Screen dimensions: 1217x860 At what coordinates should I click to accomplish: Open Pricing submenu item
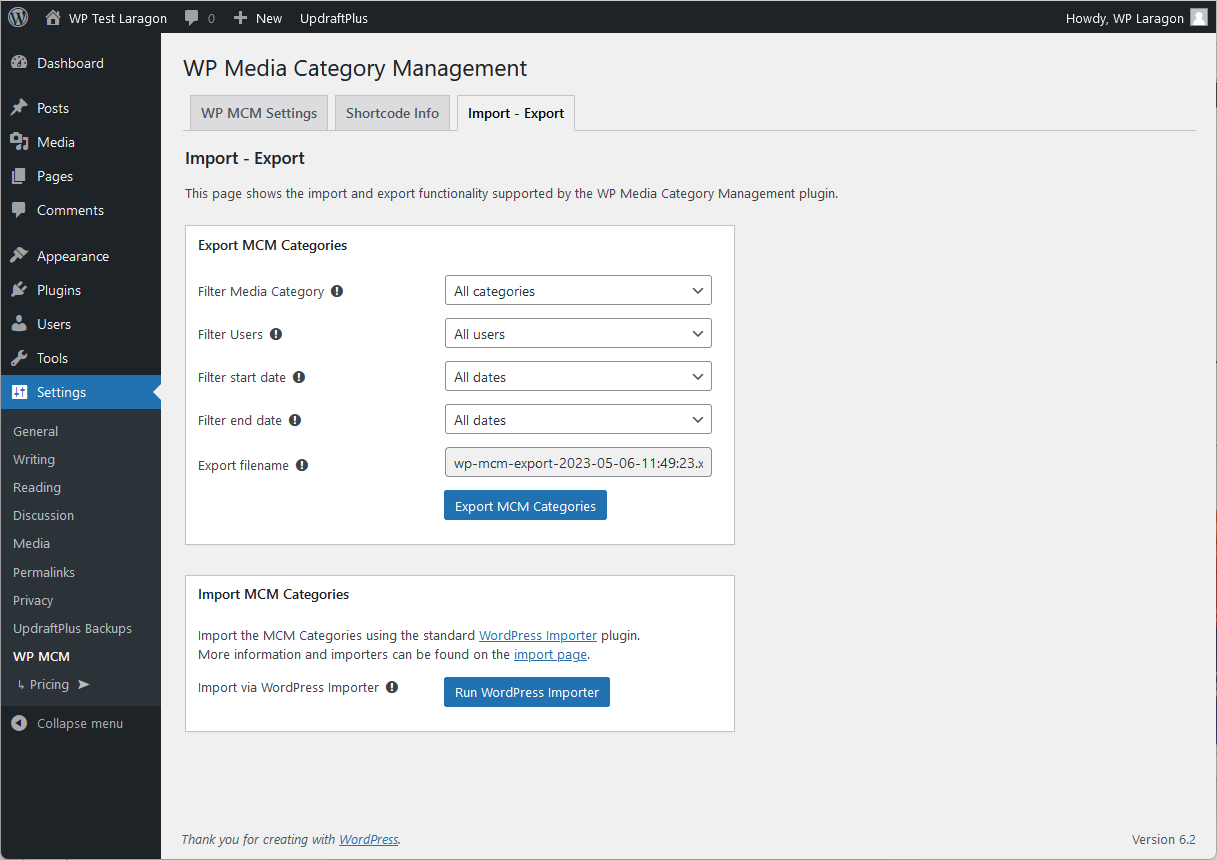pyautogui.click(x=49, y=684)
